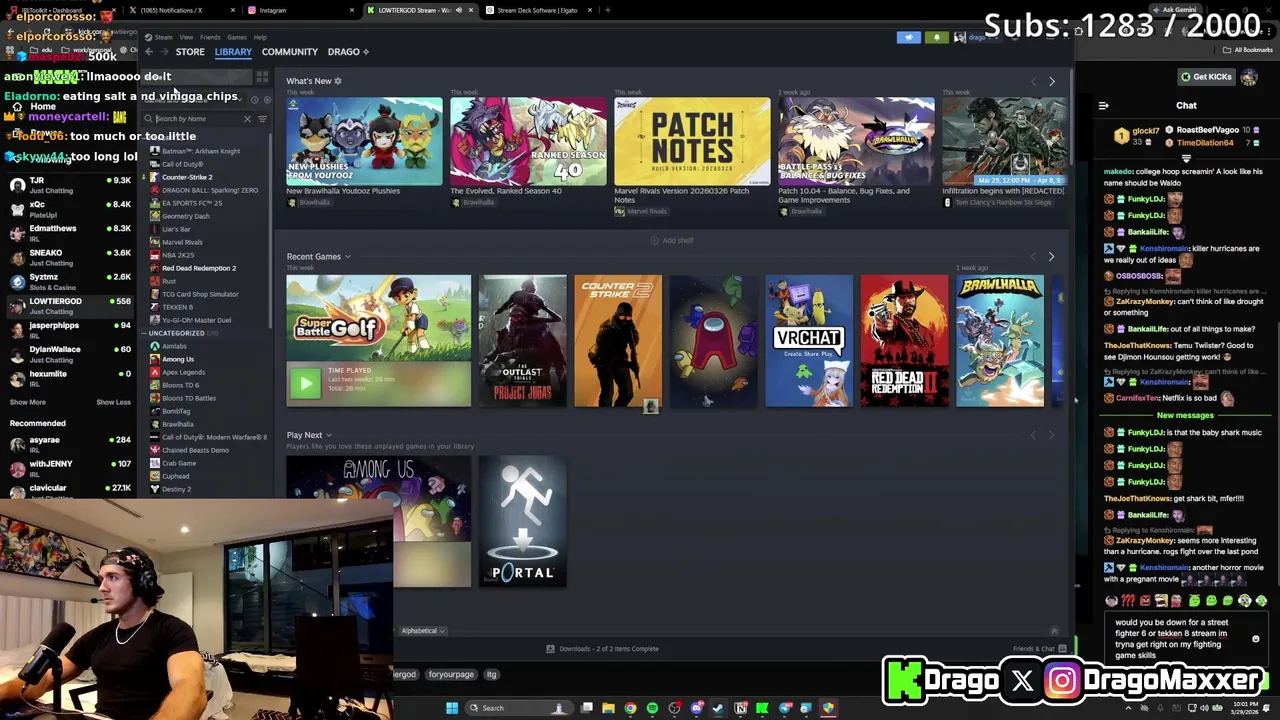Expand the Play Next shelf dropdown
Screen dimensions: 1280x720
tap(328, 435)
